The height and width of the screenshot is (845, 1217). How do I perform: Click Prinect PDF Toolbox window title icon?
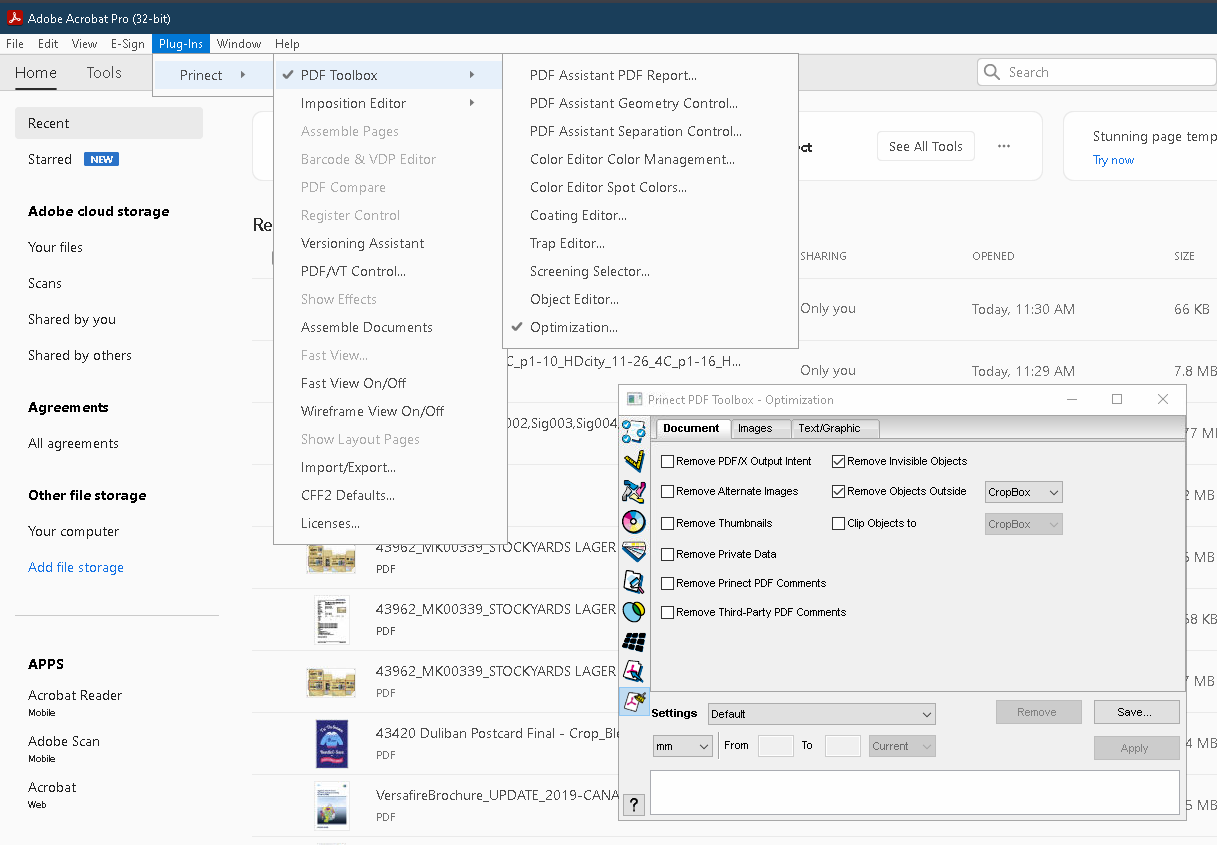point(634,399)
